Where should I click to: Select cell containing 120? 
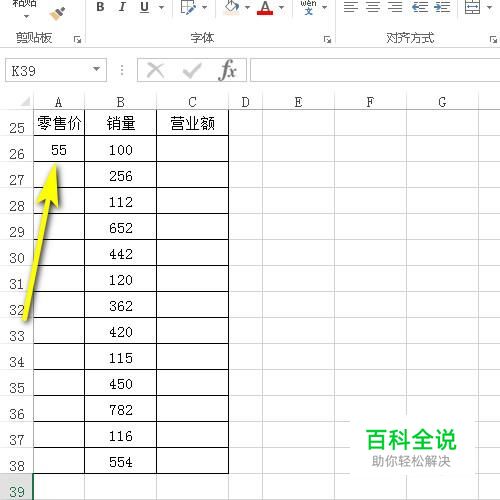click(121, 279)
